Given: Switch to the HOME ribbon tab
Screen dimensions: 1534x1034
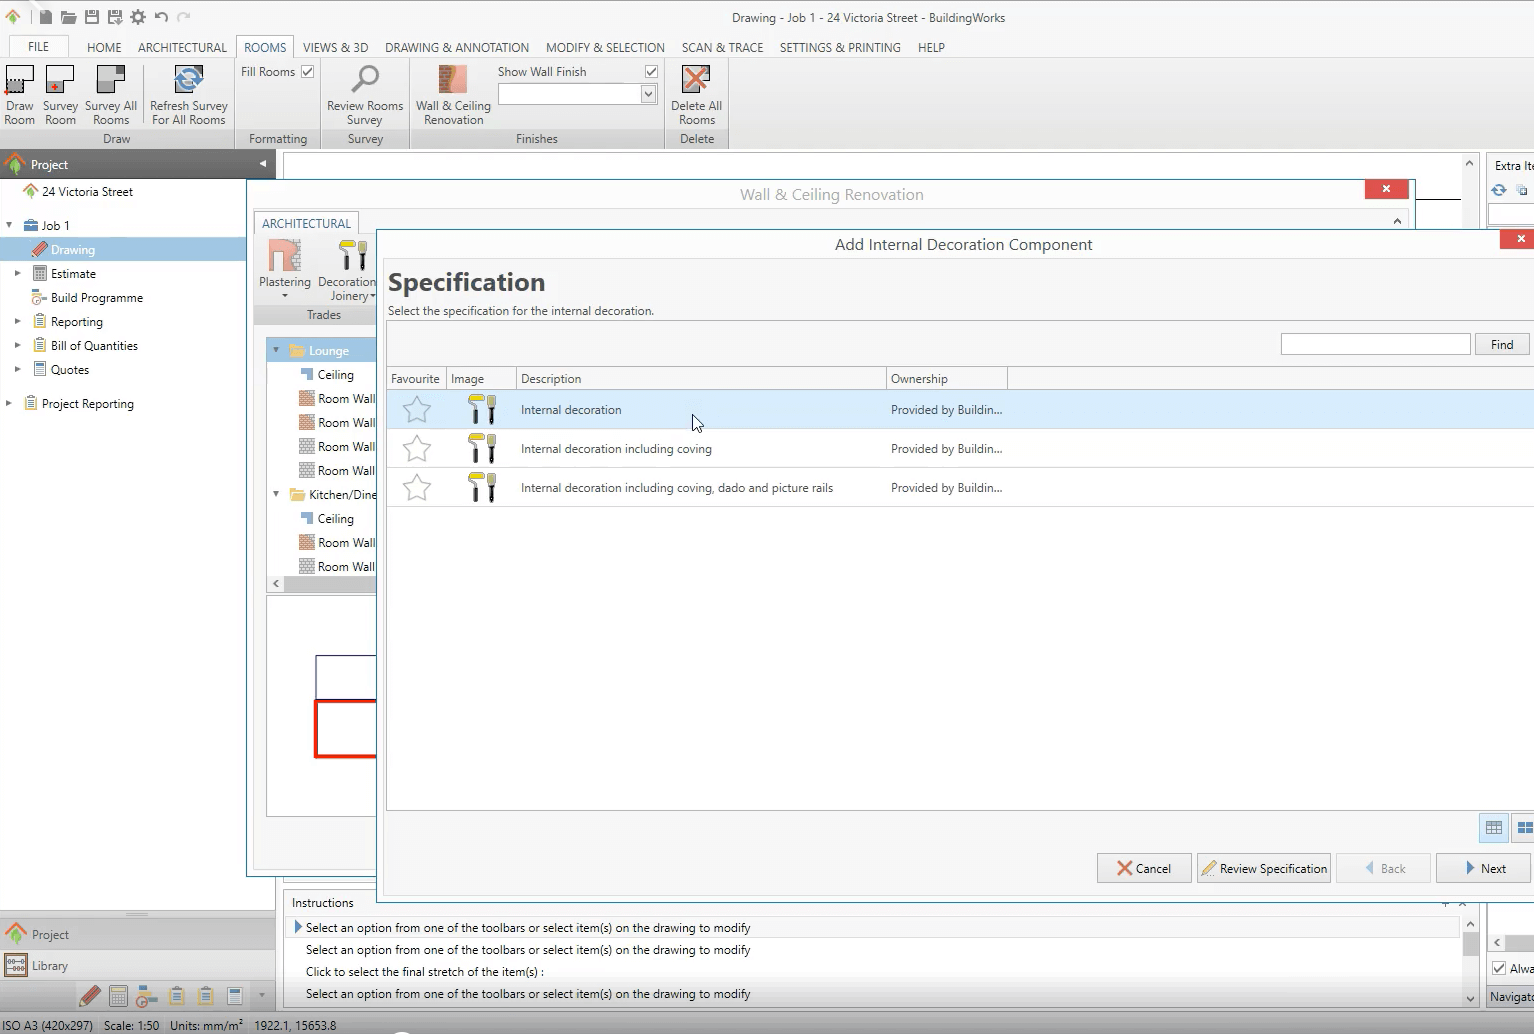Looking at the screenshot, I should click(x=104, y=47).
